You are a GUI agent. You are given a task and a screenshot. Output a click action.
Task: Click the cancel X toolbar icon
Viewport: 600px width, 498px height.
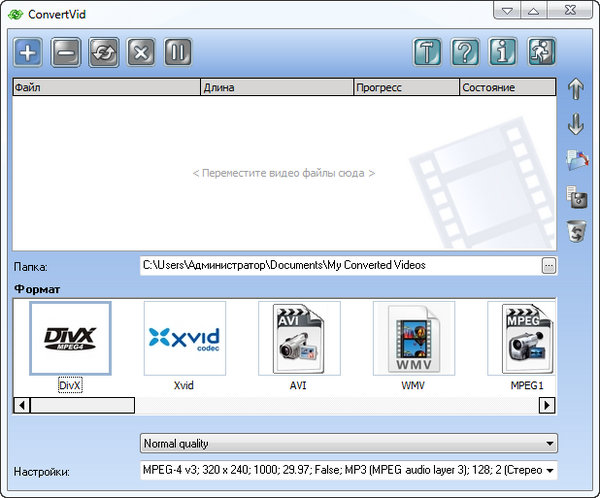[x=141, y=54]
